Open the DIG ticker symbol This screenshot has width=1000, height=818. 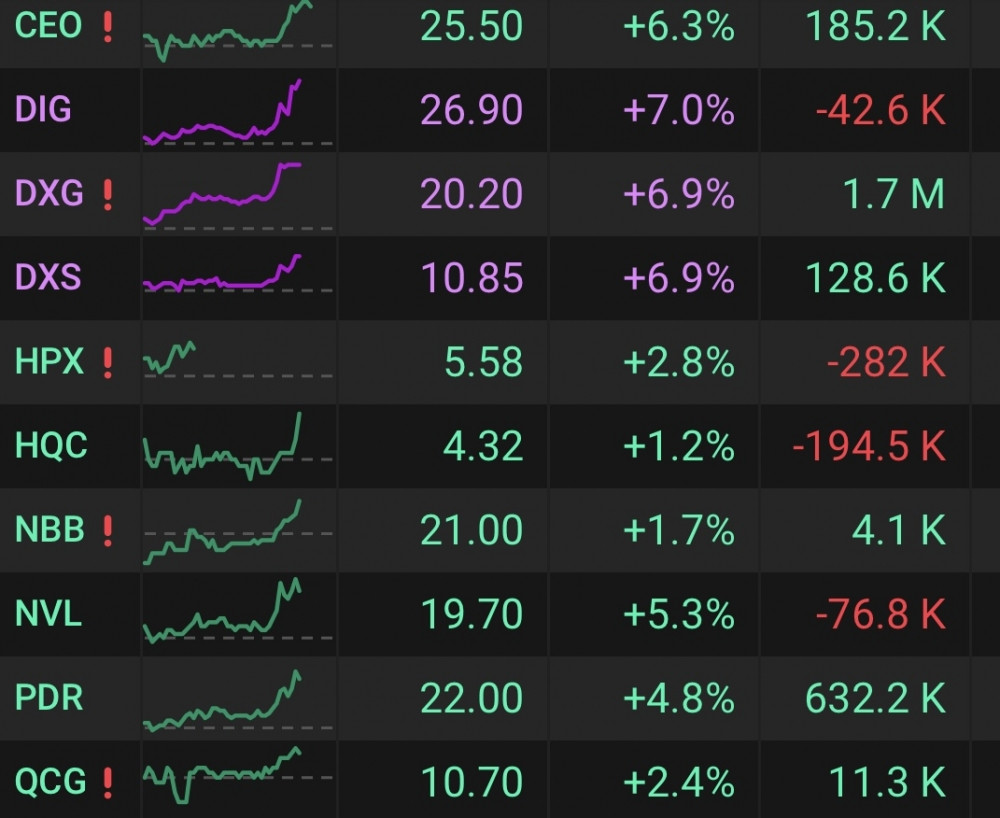43,110
